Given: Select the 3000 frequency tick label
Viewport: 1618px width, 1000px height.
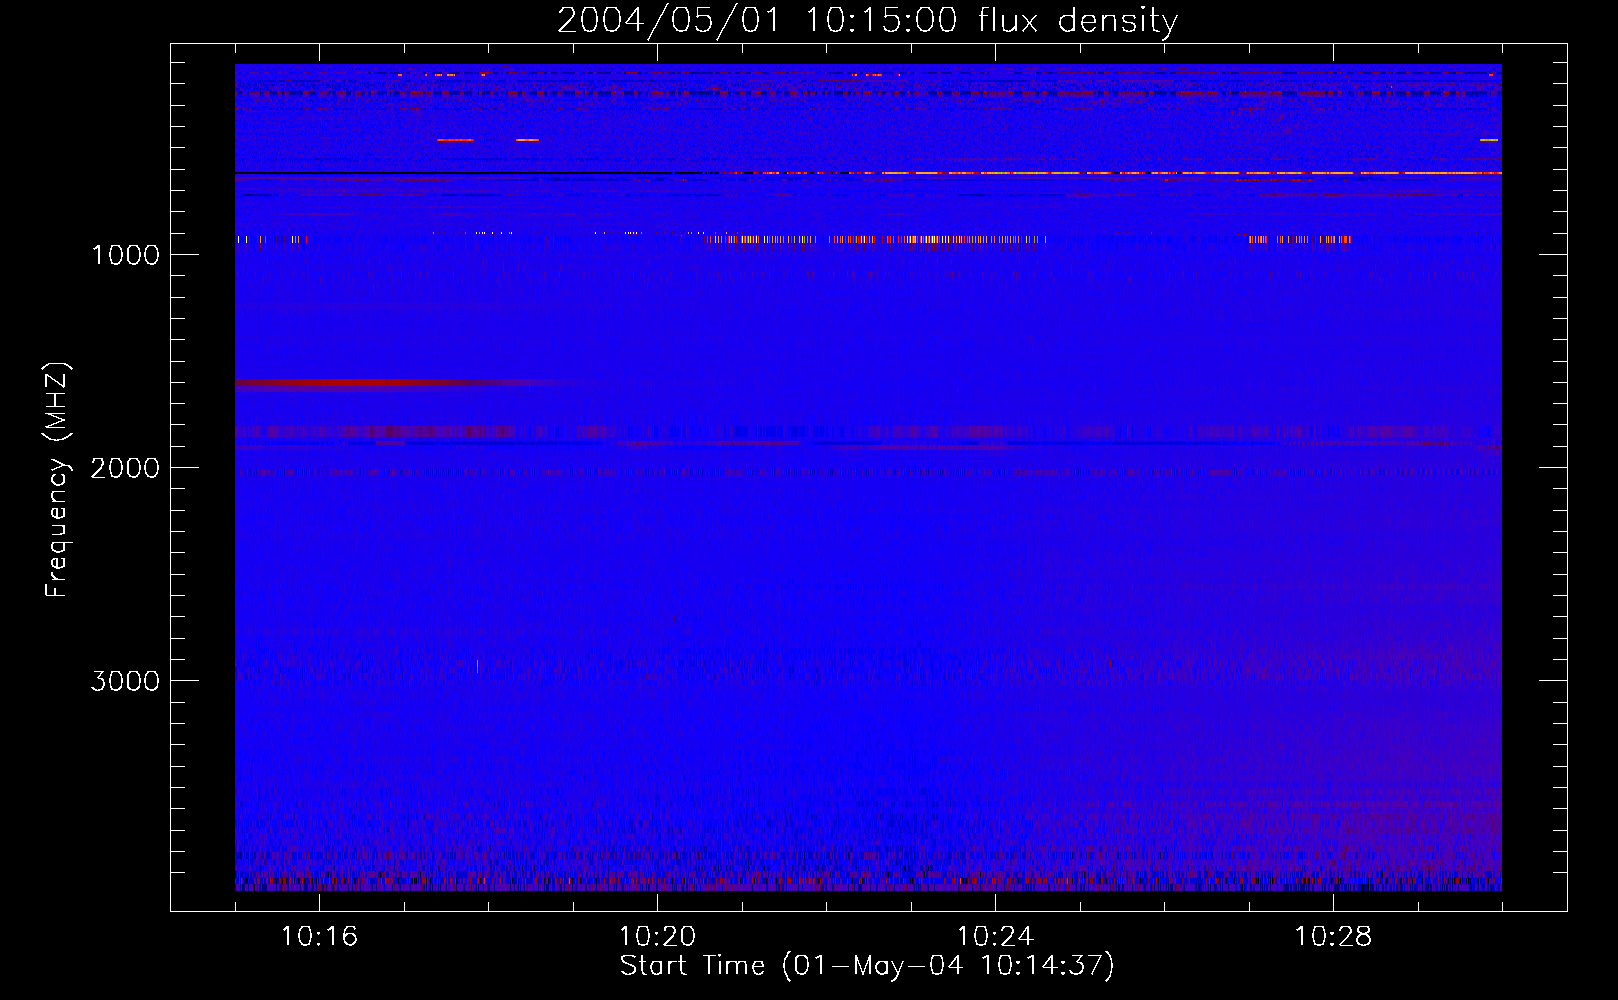Looking at the screenshot, I should [125, 681].
